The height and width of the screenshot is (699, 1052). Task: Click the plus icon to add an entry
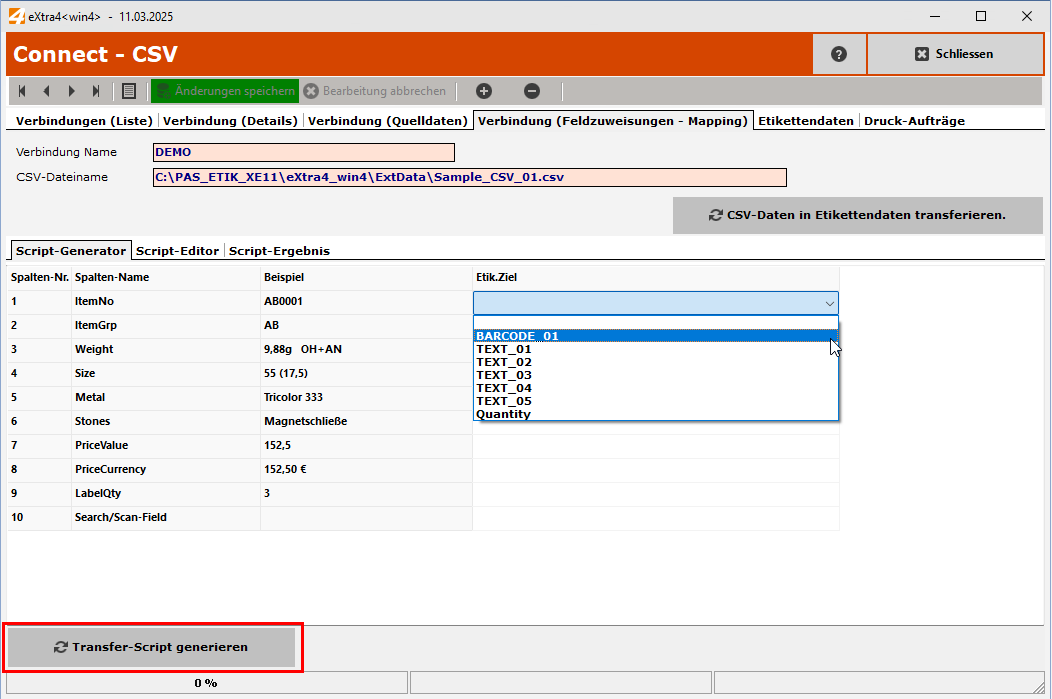click(483, 91)
